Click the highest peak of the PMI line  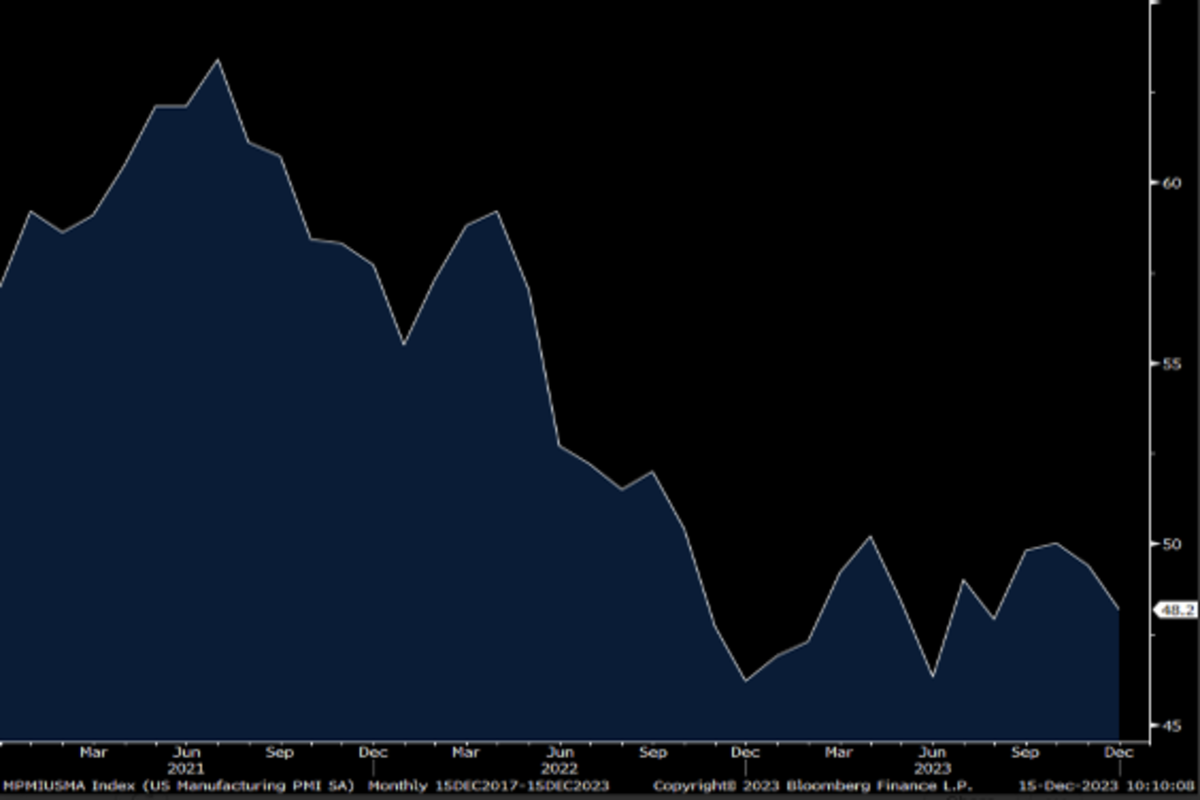[218, 60]
